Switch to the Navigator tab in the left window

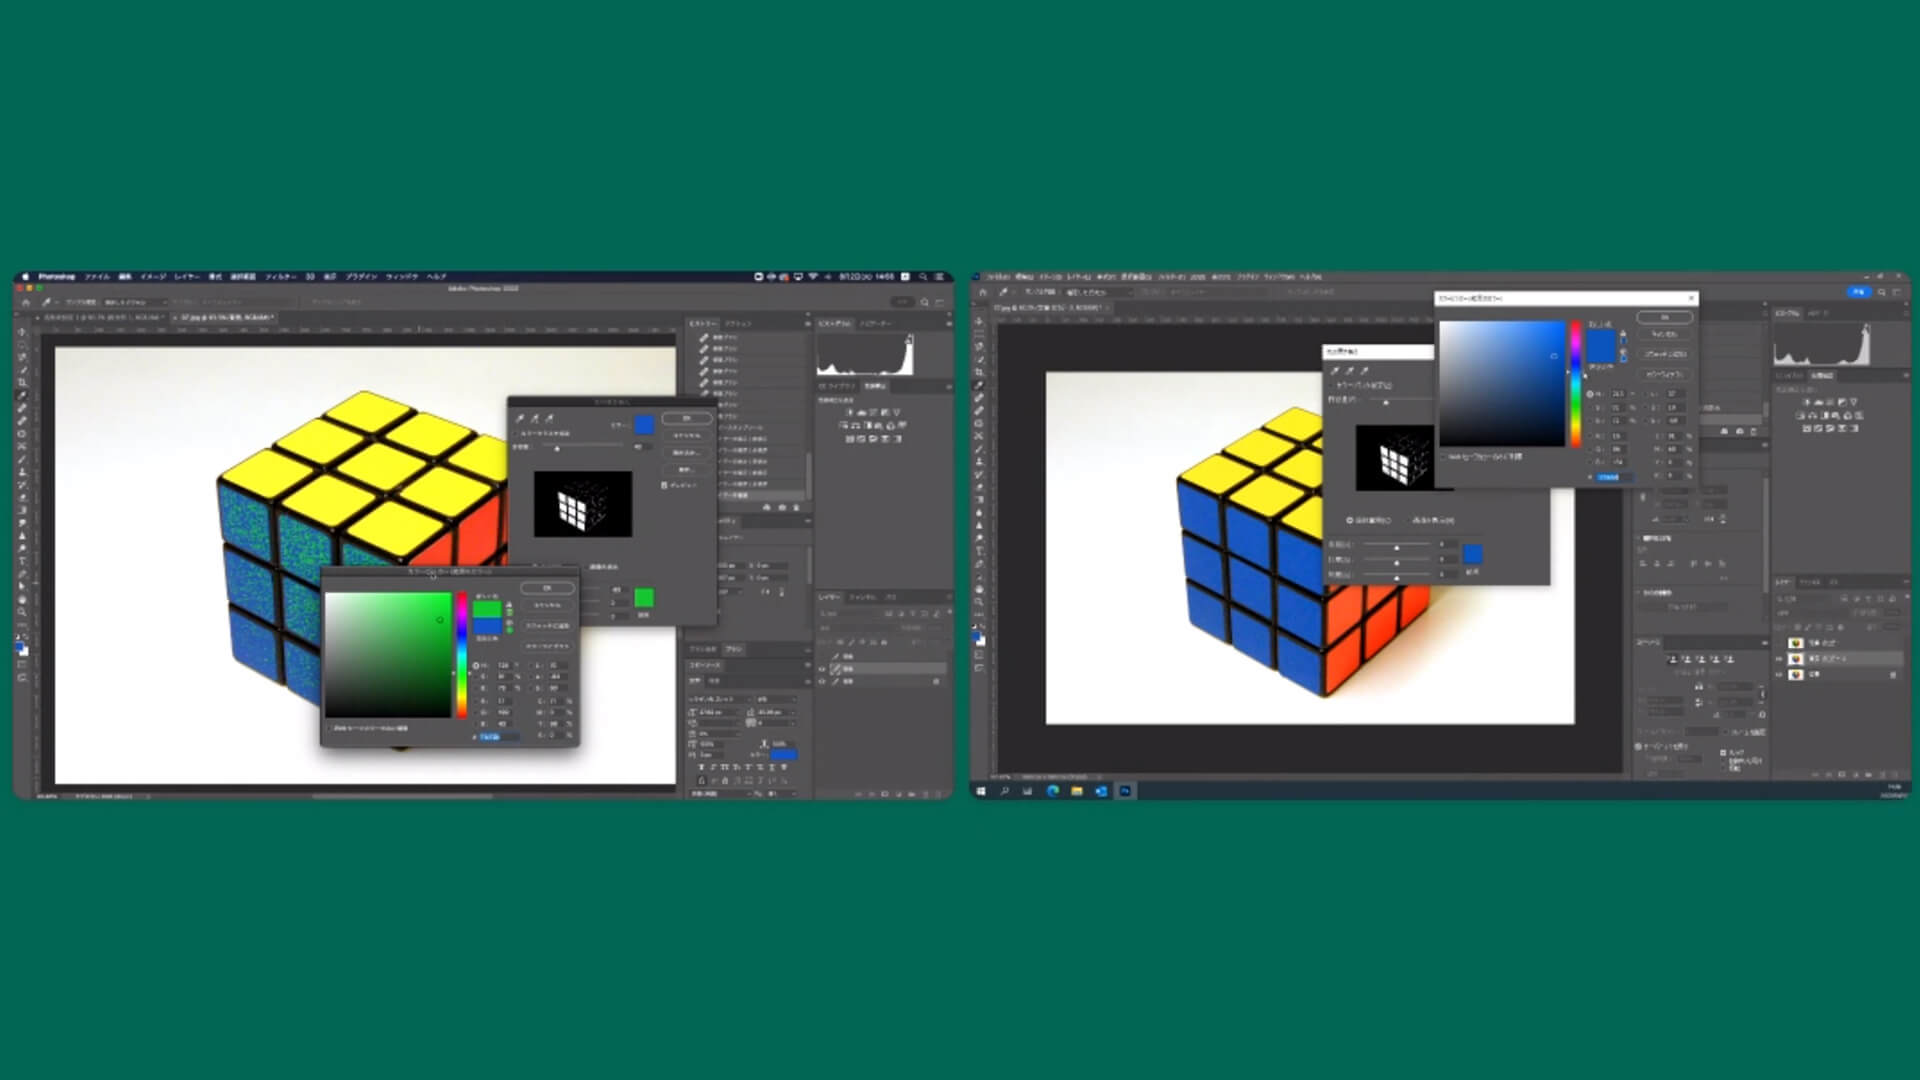[x=875, y=324]
